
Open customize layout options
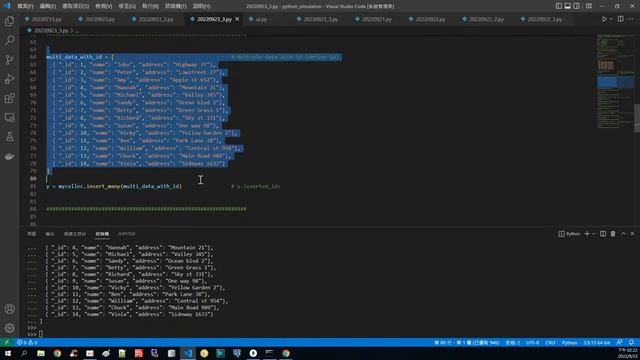tap(589, 6)
